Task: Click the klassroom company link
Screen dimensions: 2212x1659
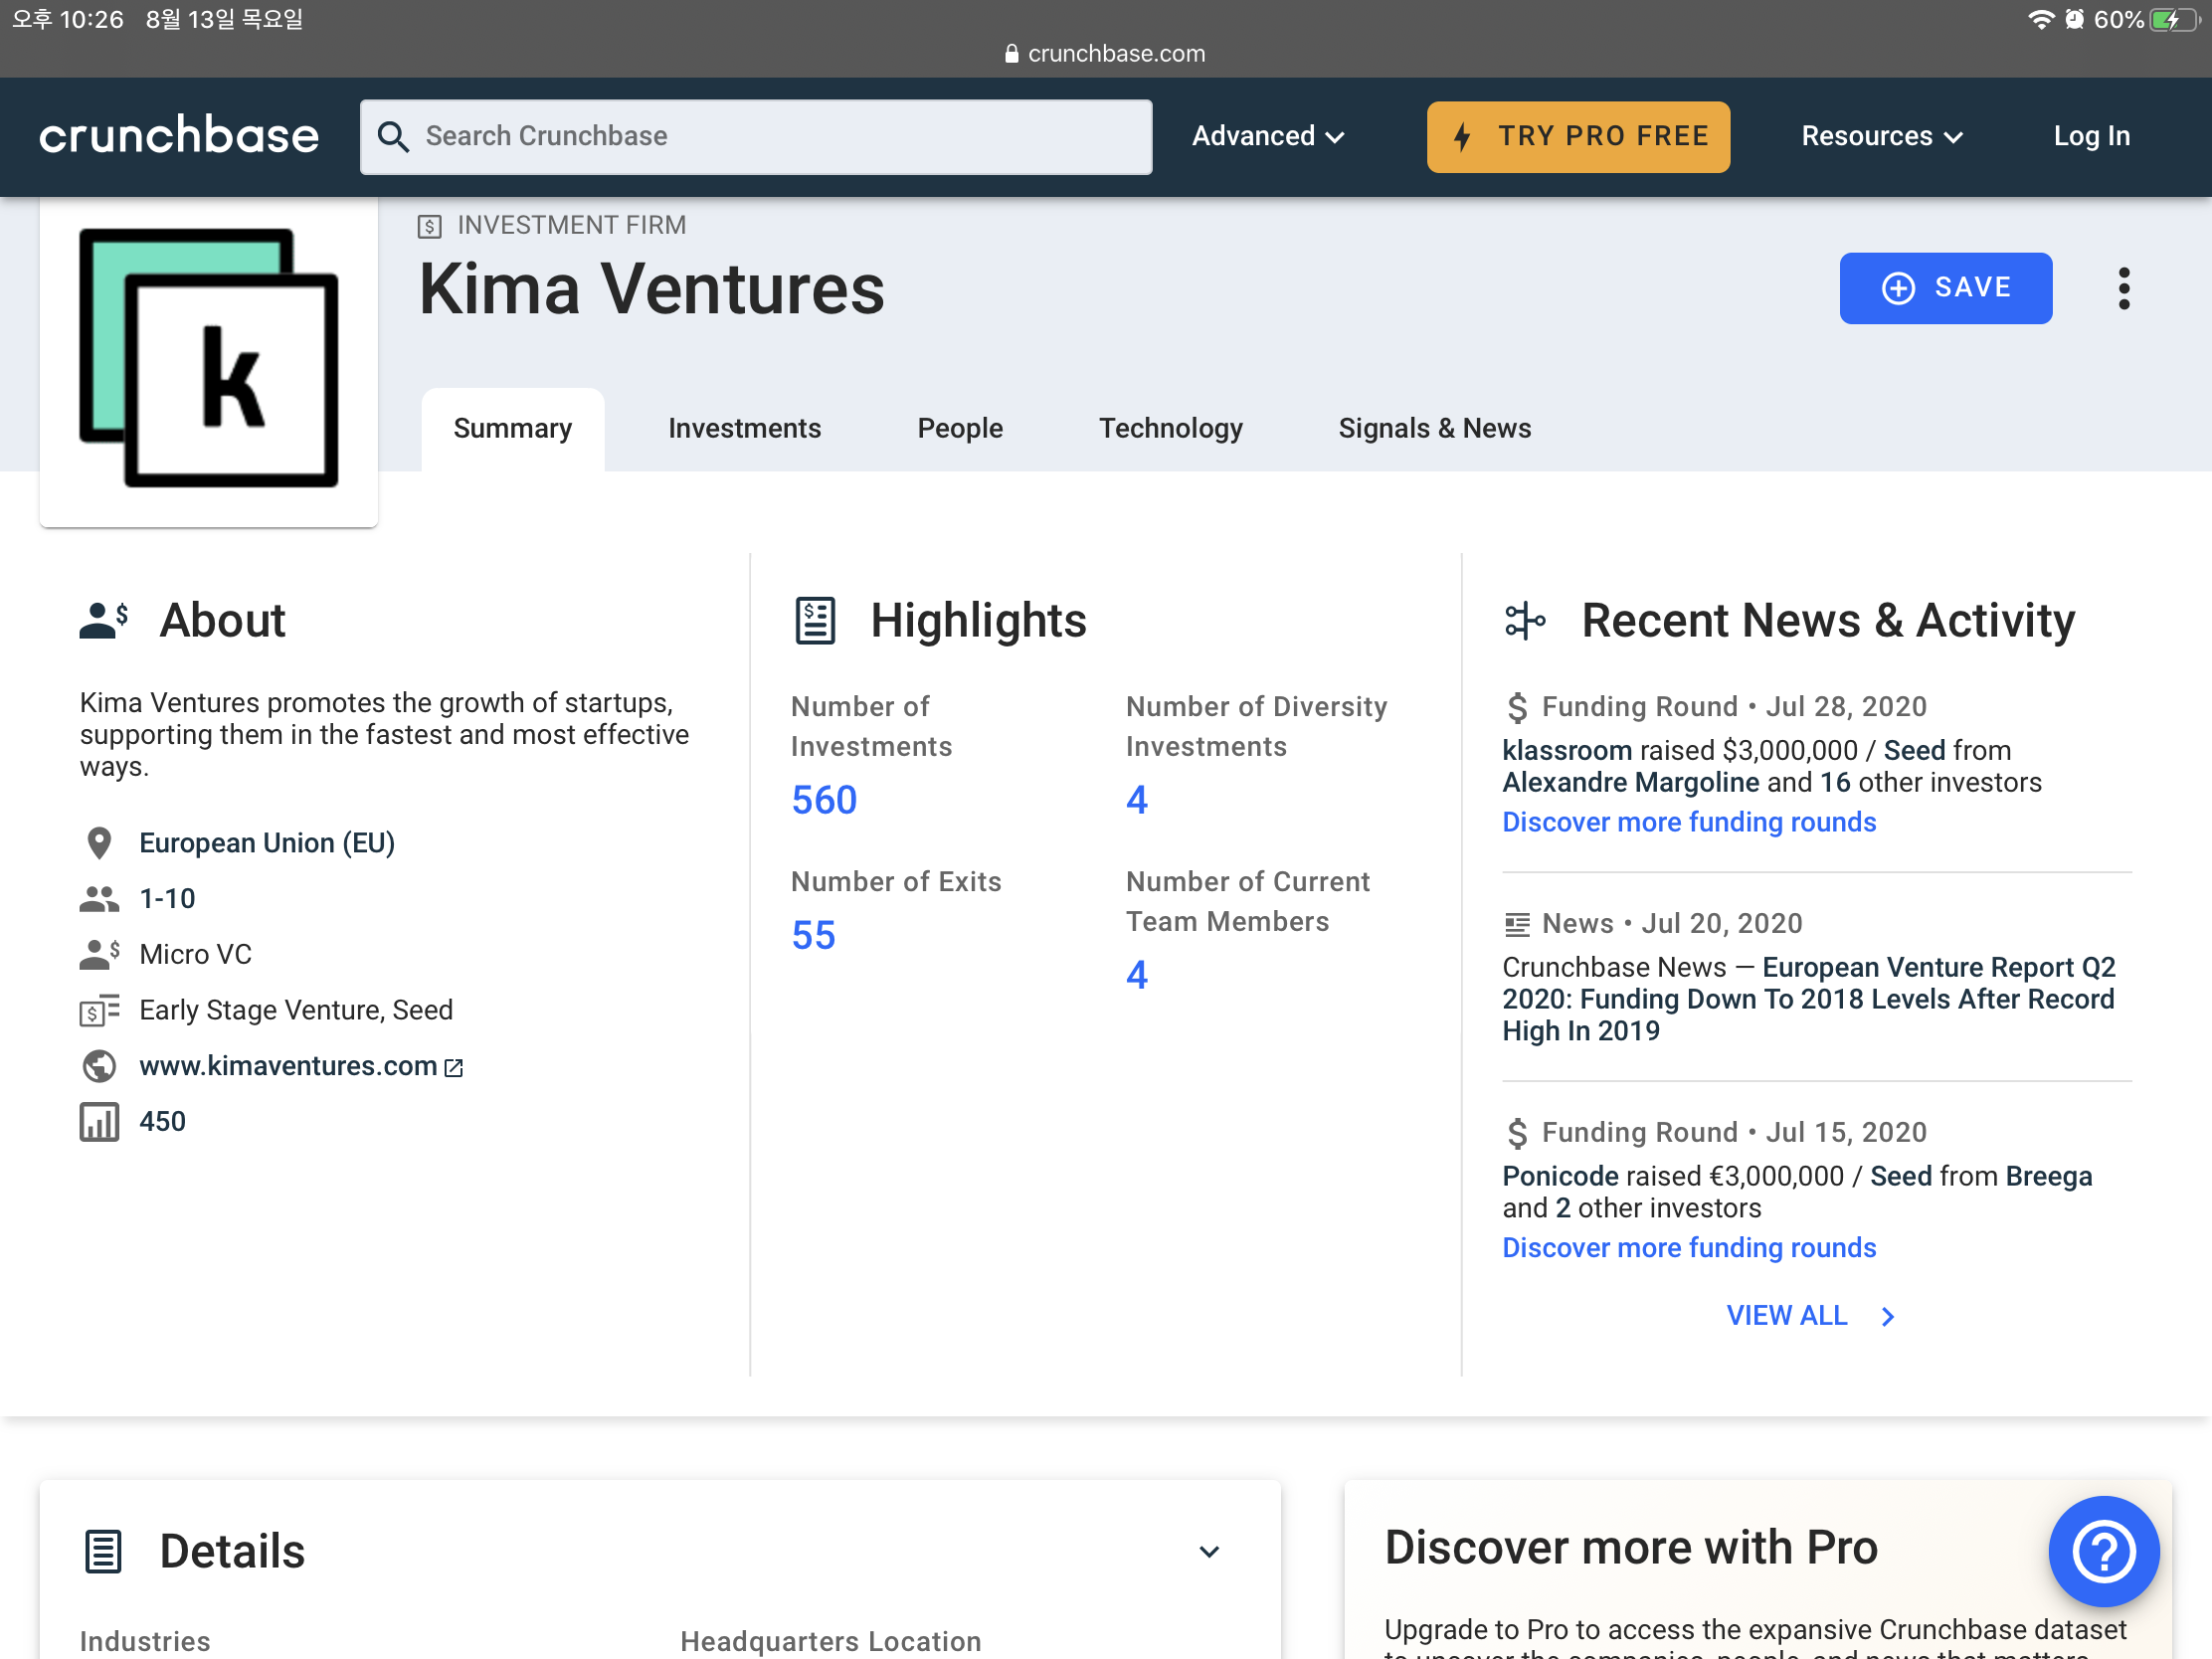Action: (x=1567, y=751)
